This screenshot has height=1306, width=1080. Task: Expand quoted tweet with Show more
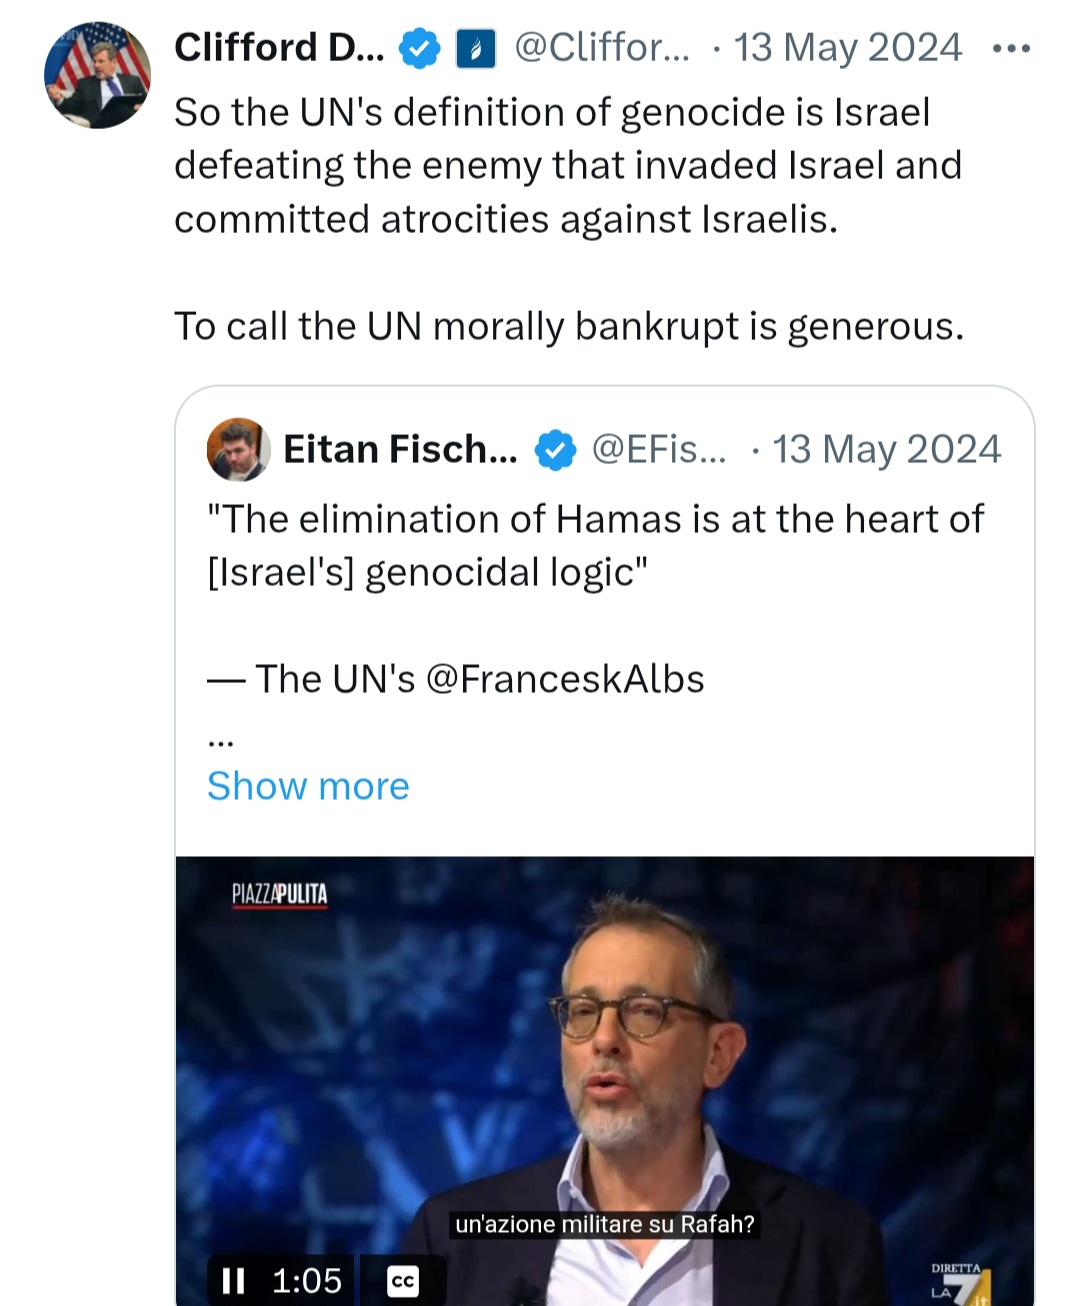pos(308,786)
